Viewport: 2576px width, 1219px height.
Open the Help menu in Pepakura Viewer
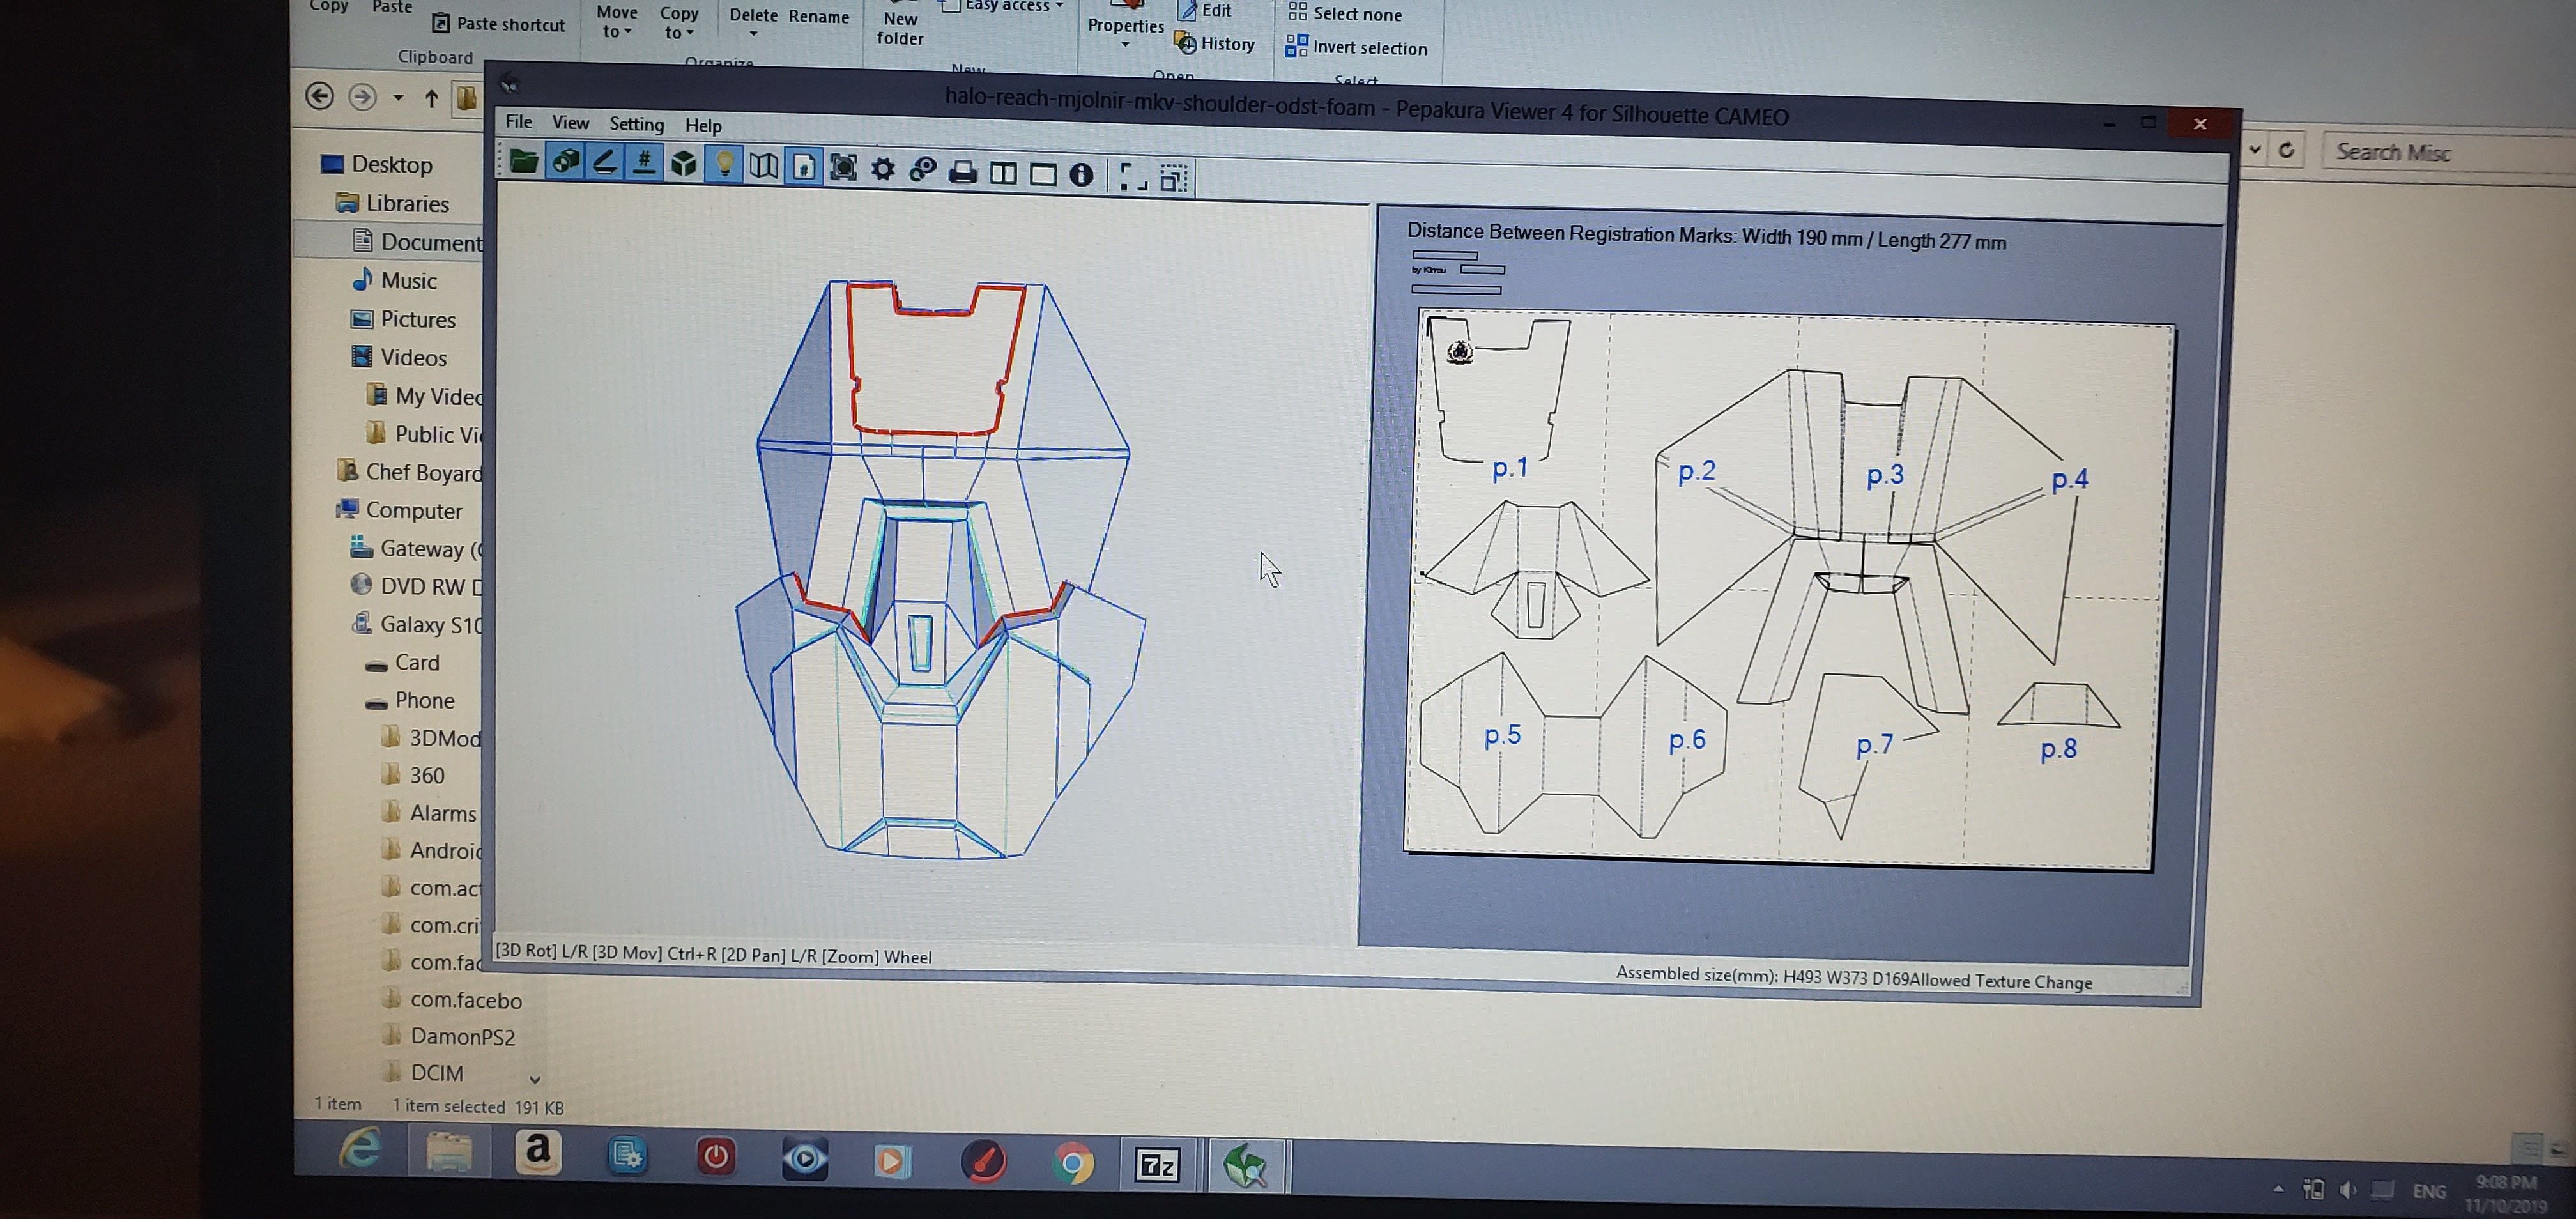[x=703, y=125]
